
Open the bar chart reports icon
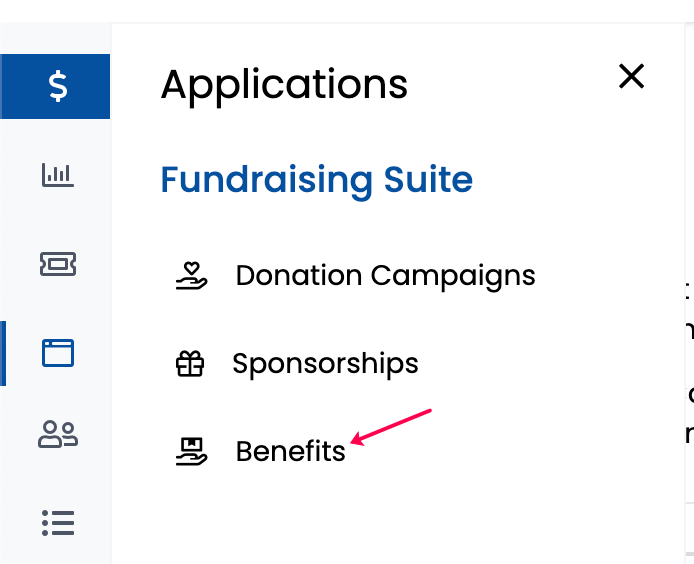pyautogui.click(x=58, y=175)
